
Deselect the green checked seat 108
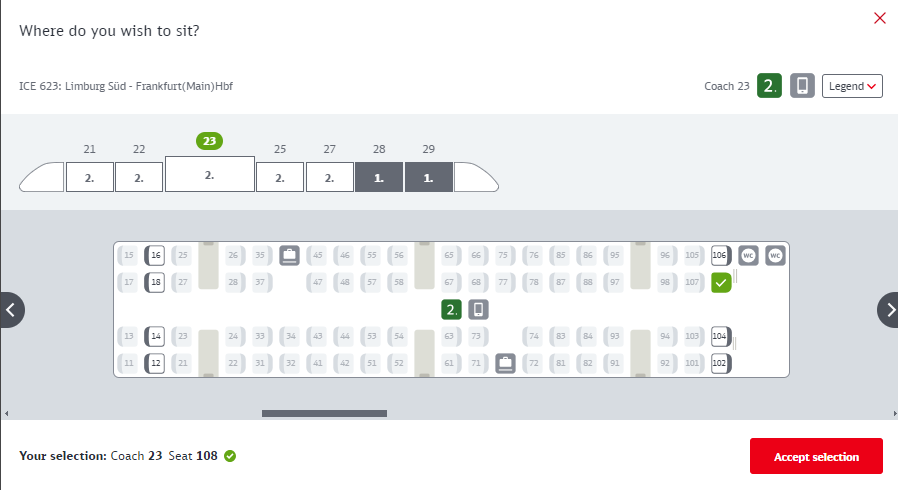[x=721, y=283]
